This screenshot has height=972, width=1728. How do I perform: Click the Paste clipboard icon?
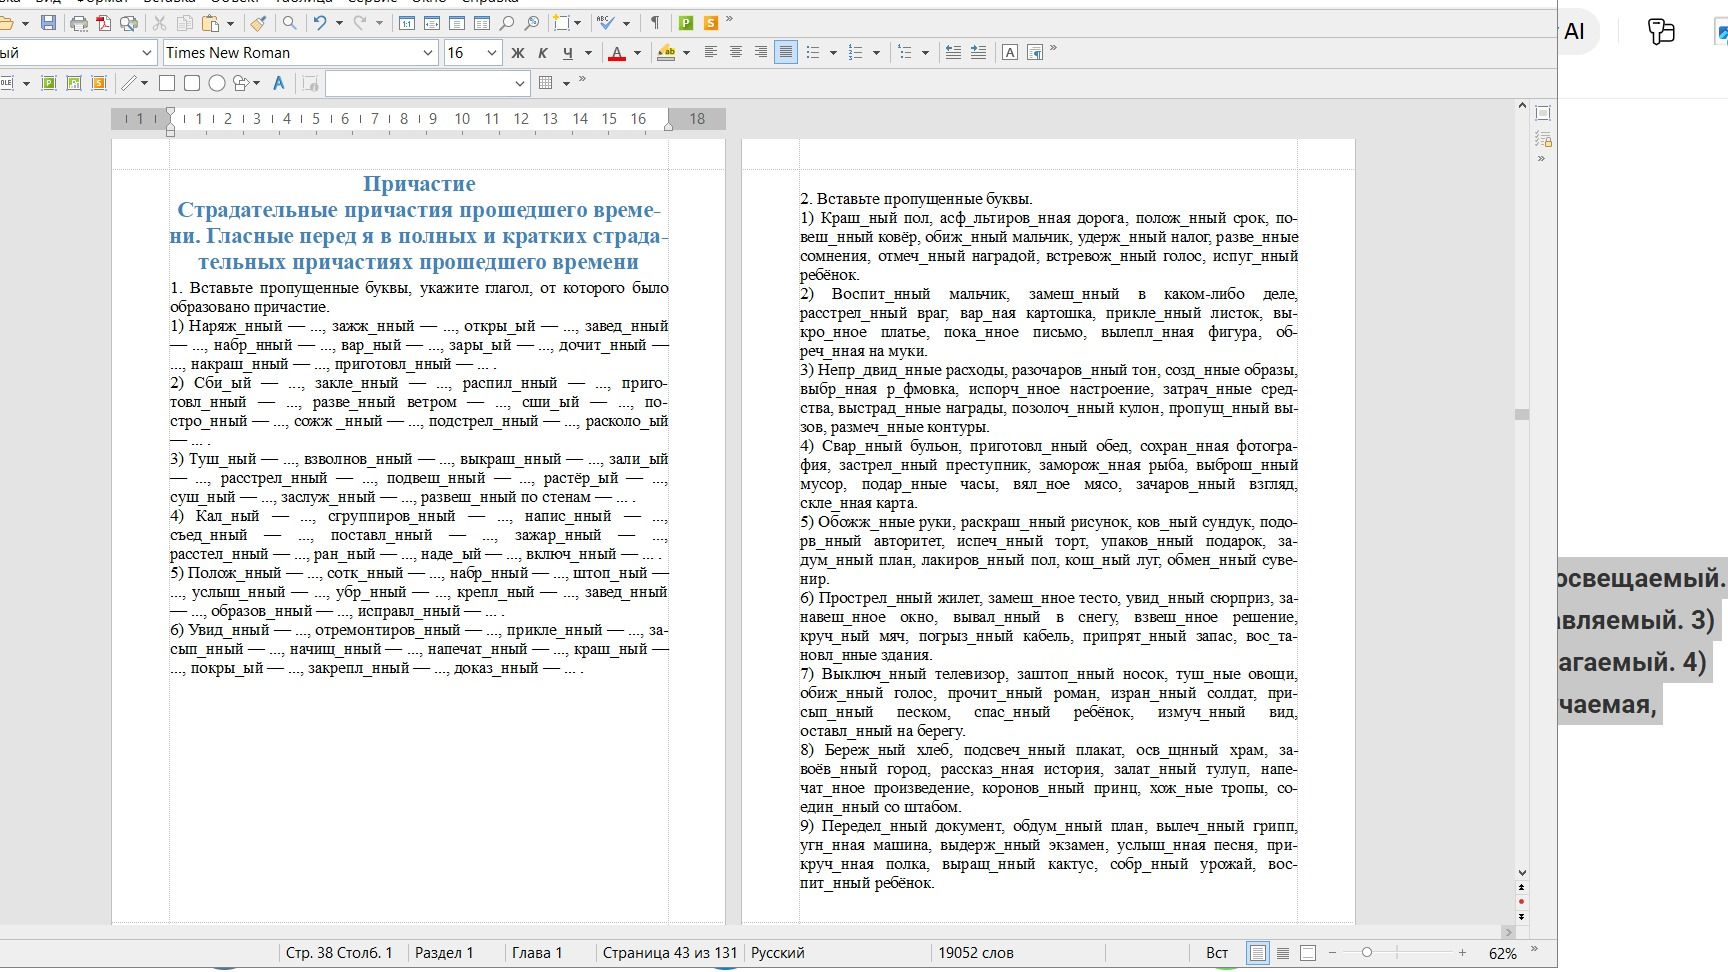pyautogui.click(x=210, y=22)
